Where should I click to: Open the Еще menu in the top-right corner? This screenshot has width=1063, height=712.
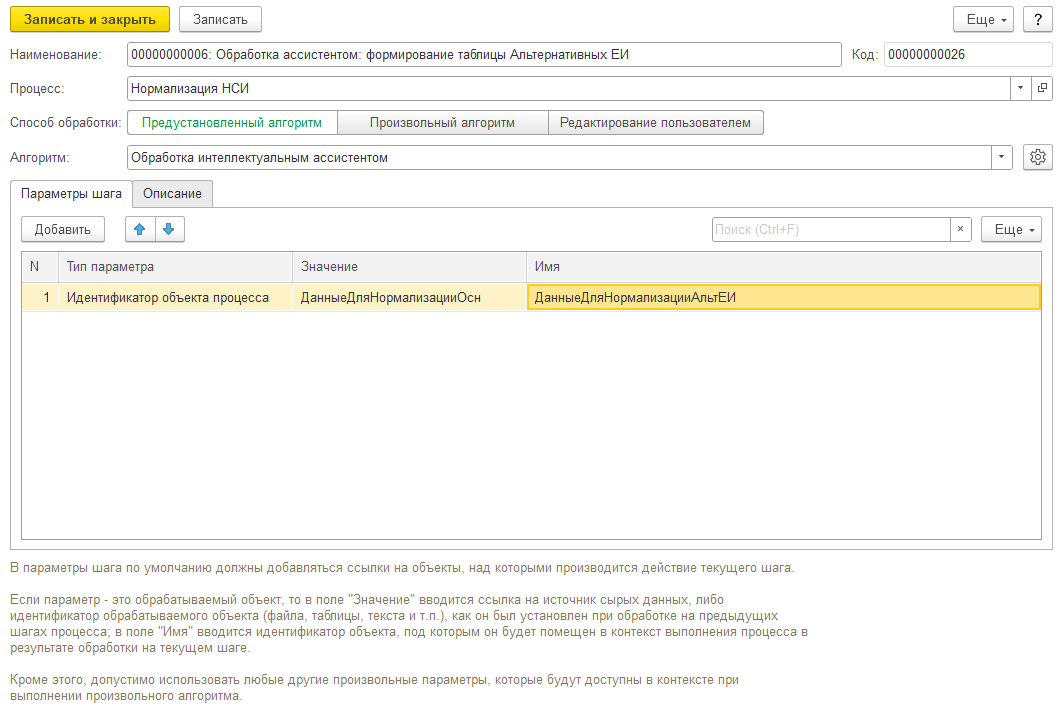point(983,18)
